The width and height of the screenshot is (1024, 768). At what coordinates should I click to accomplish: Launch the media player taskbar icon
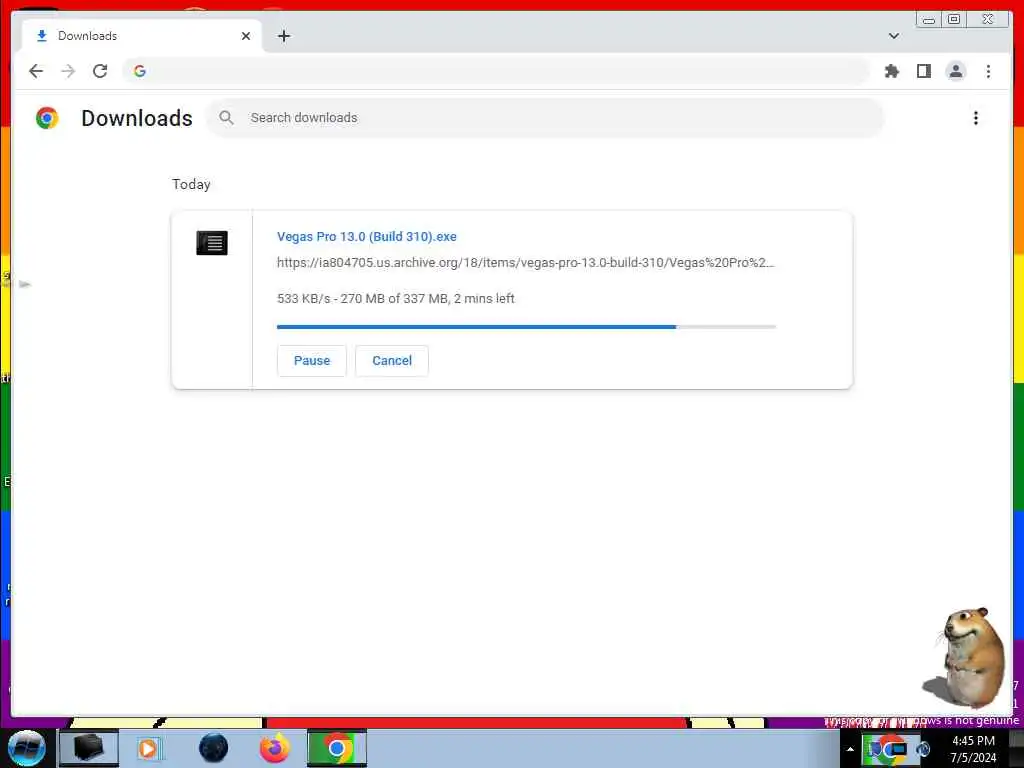click(148, 748)
